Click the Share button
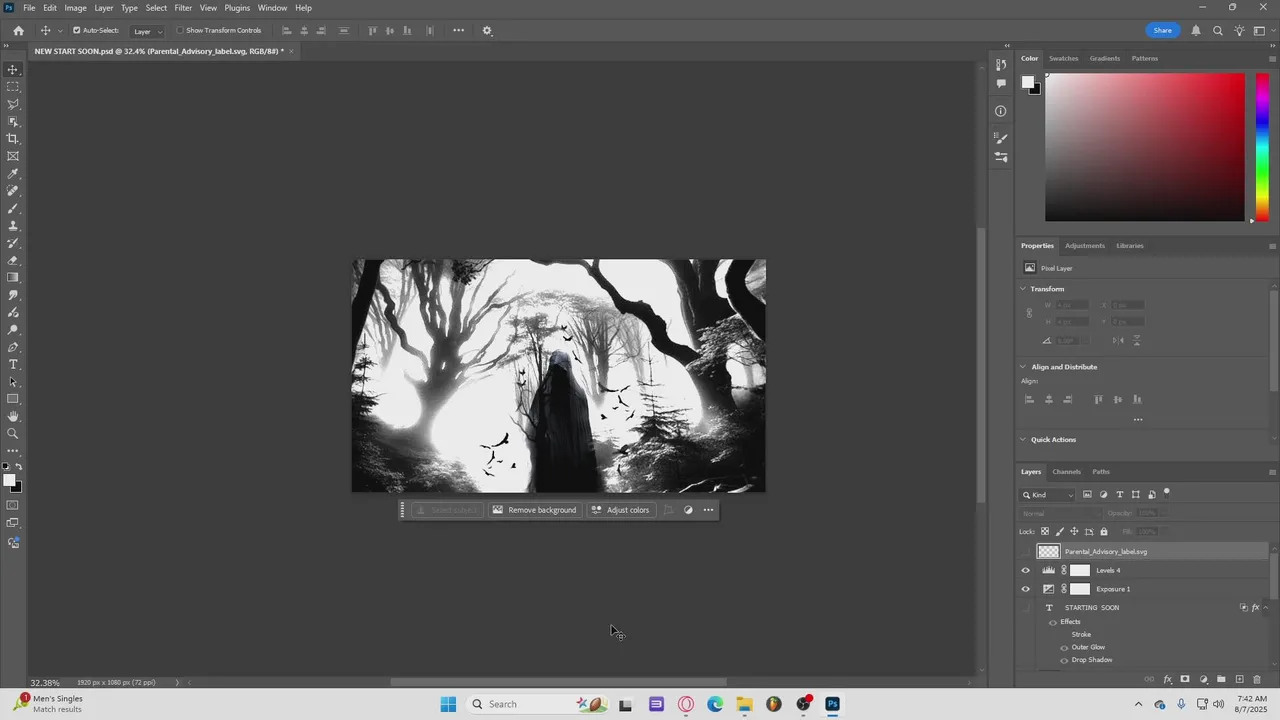Viewport: 1280px width, 720px height. click(x=1163, y=30)
